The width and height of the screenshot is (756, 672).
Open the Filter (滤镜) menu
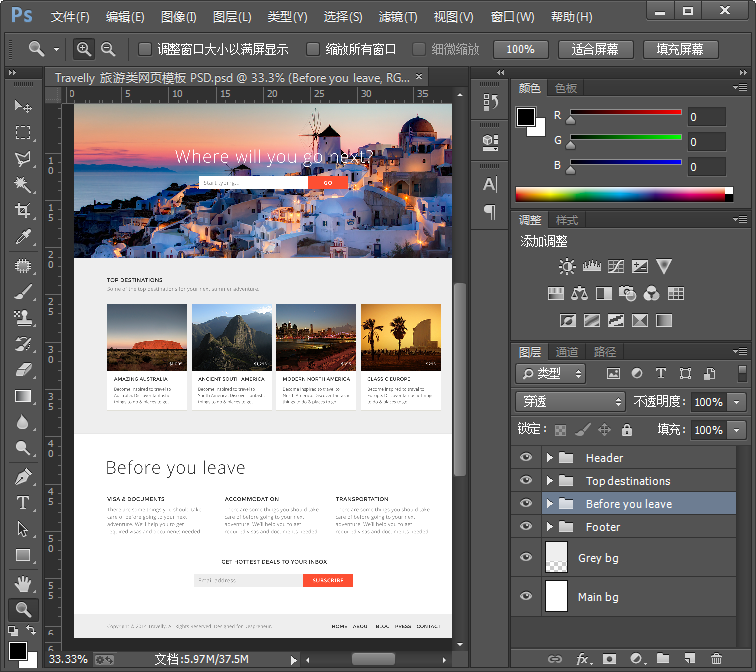click(x=398, y=17)
